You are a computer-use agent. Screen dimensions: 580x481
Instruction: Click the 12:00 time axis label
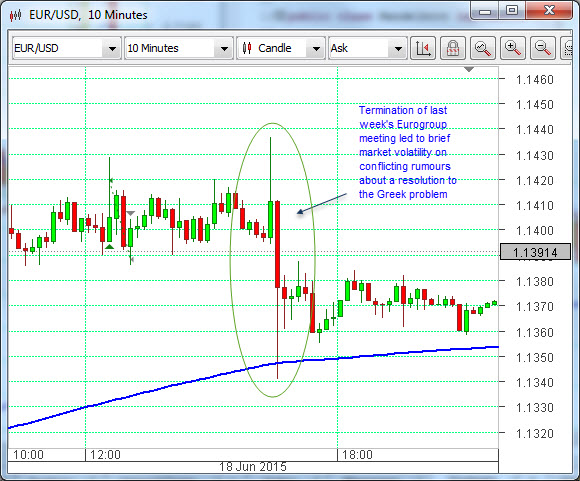[x=105, y=455]
